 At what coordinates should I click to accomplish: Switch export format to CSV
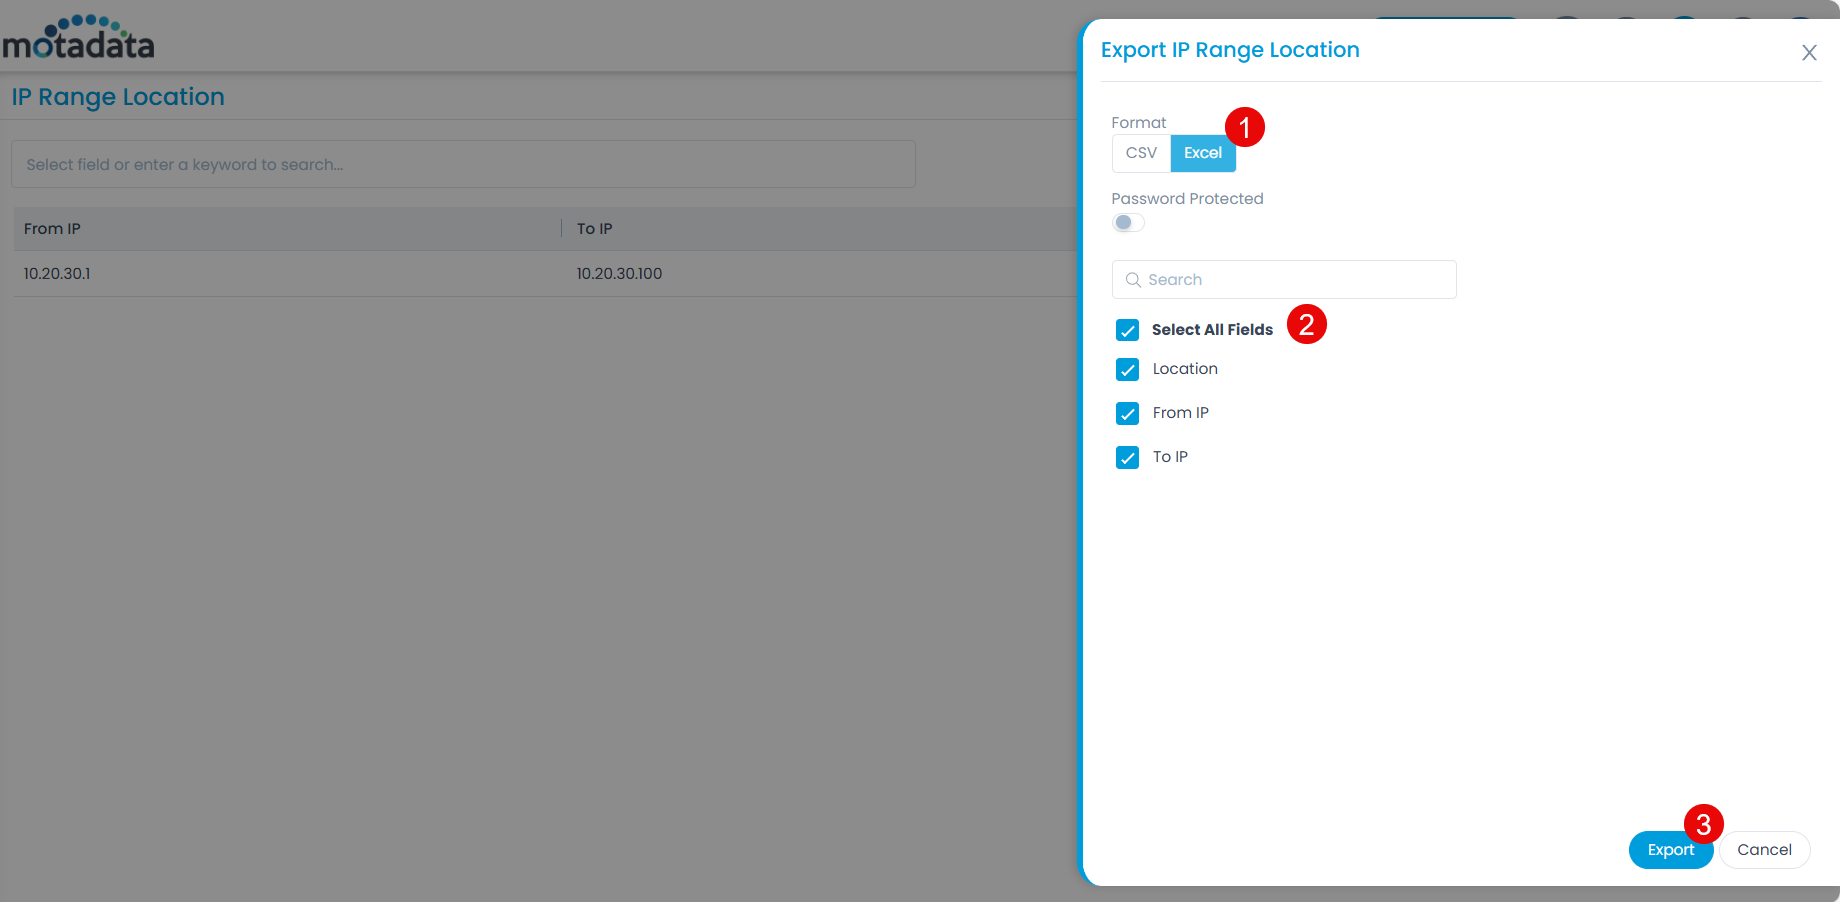(x=1141, y=153)
